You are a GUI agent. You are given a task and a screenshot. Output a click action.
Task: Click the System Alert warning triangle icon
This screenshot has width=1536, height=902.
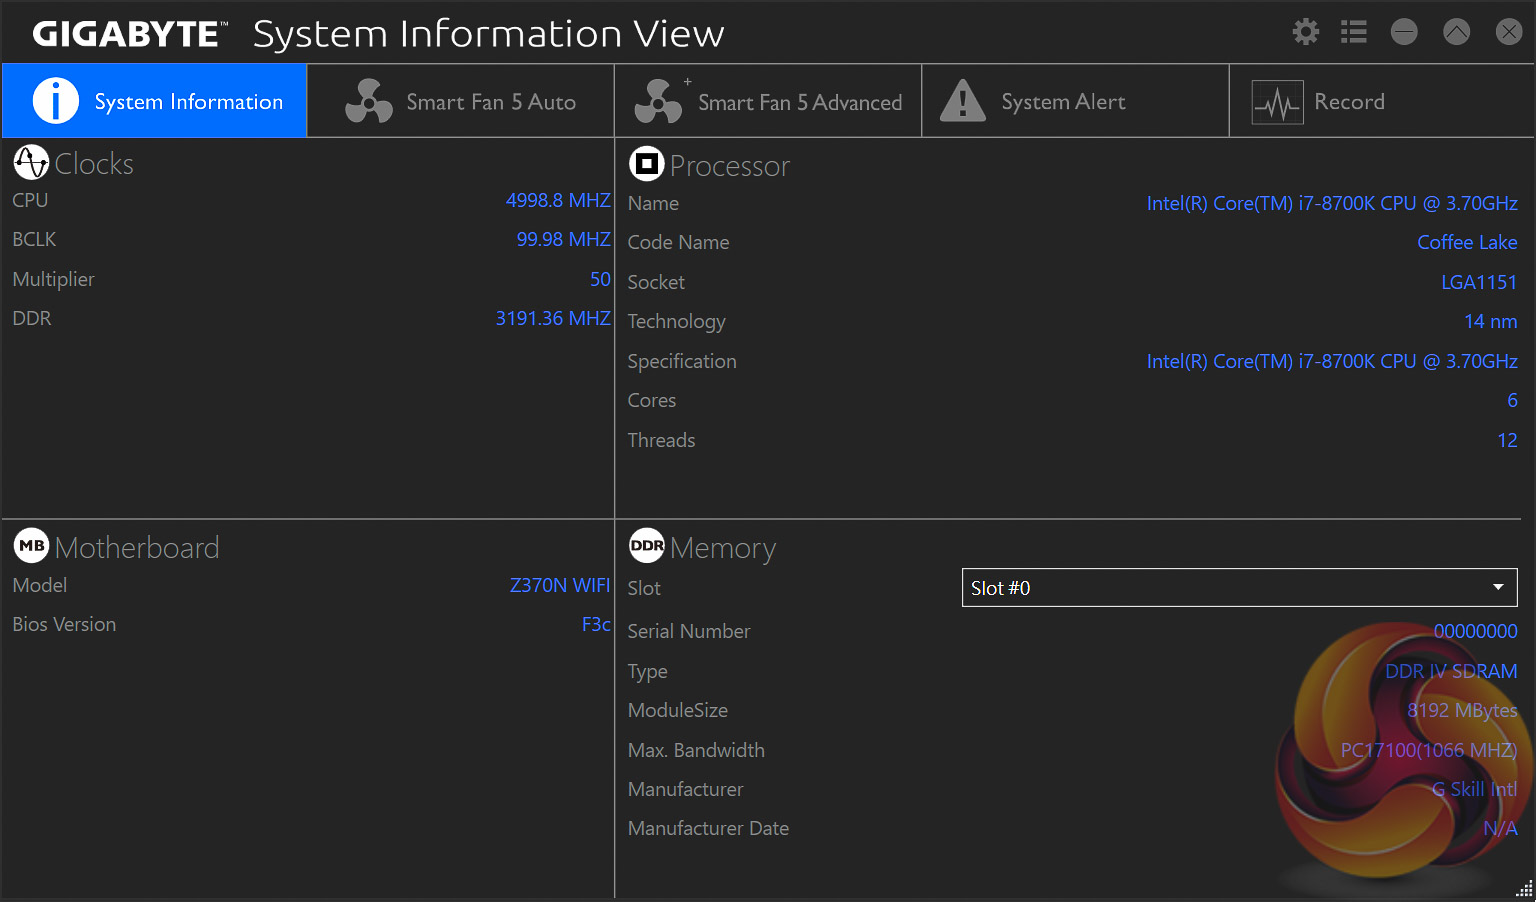click(x=963, y=101)
